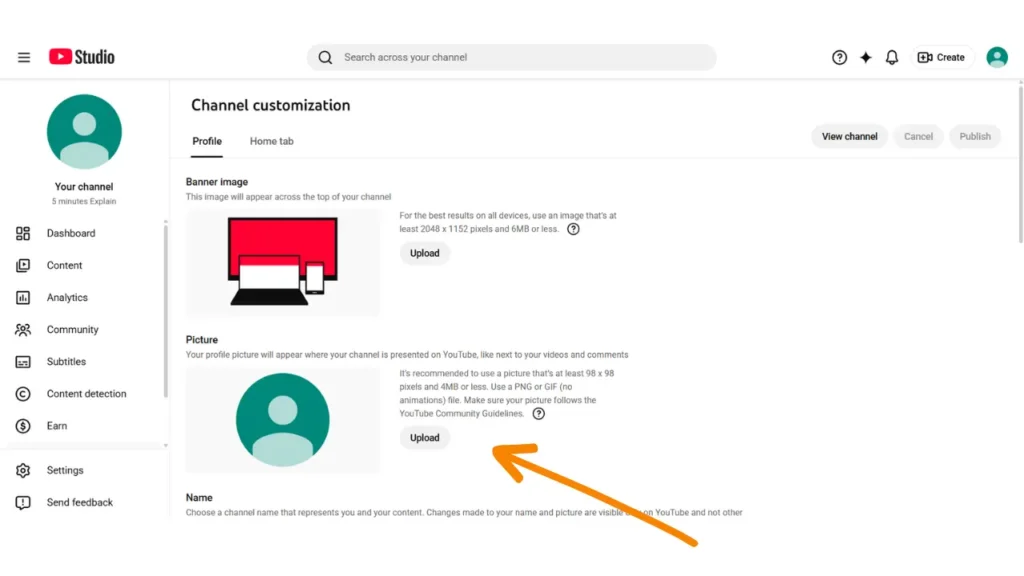1024x576 pixels.
Task: Click the search across your channel field
Action: pos(510,57)
